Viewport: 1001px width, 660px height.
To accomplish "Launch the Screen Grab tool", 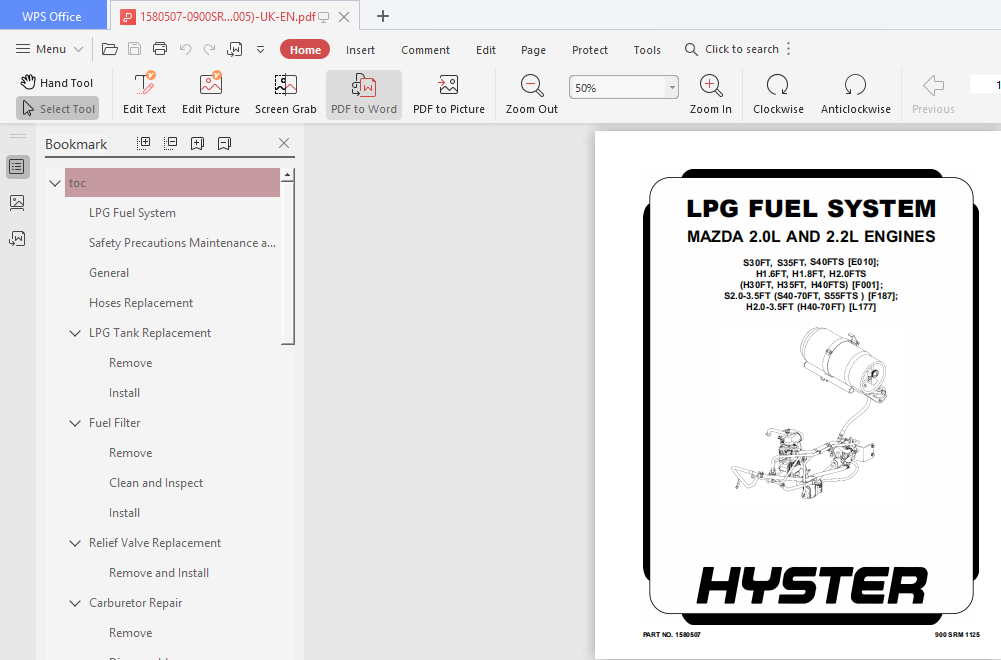I will click(285, 94).
